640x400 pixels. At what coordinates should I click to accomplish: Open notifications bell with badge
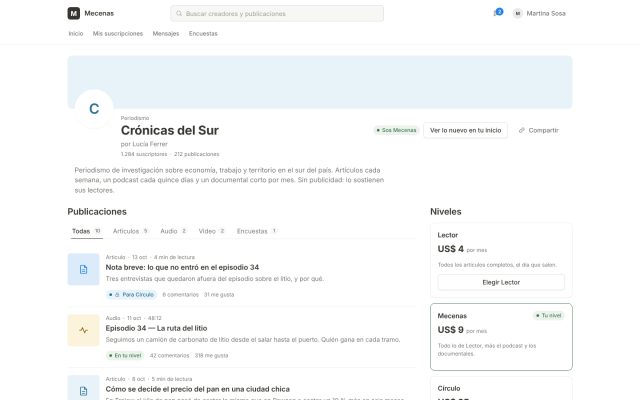pyautogui.click(x=498, y=13)
